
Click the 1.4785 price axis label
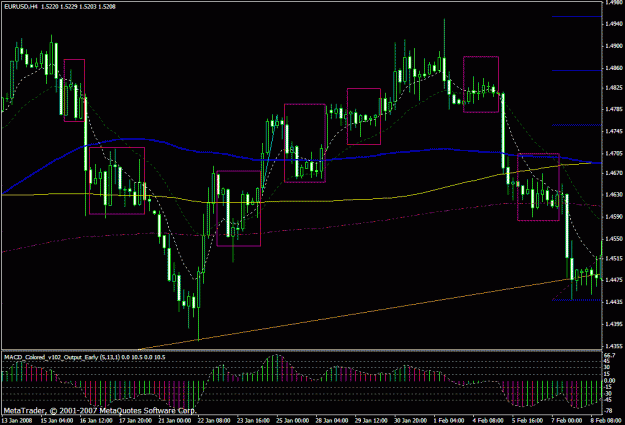614,109
